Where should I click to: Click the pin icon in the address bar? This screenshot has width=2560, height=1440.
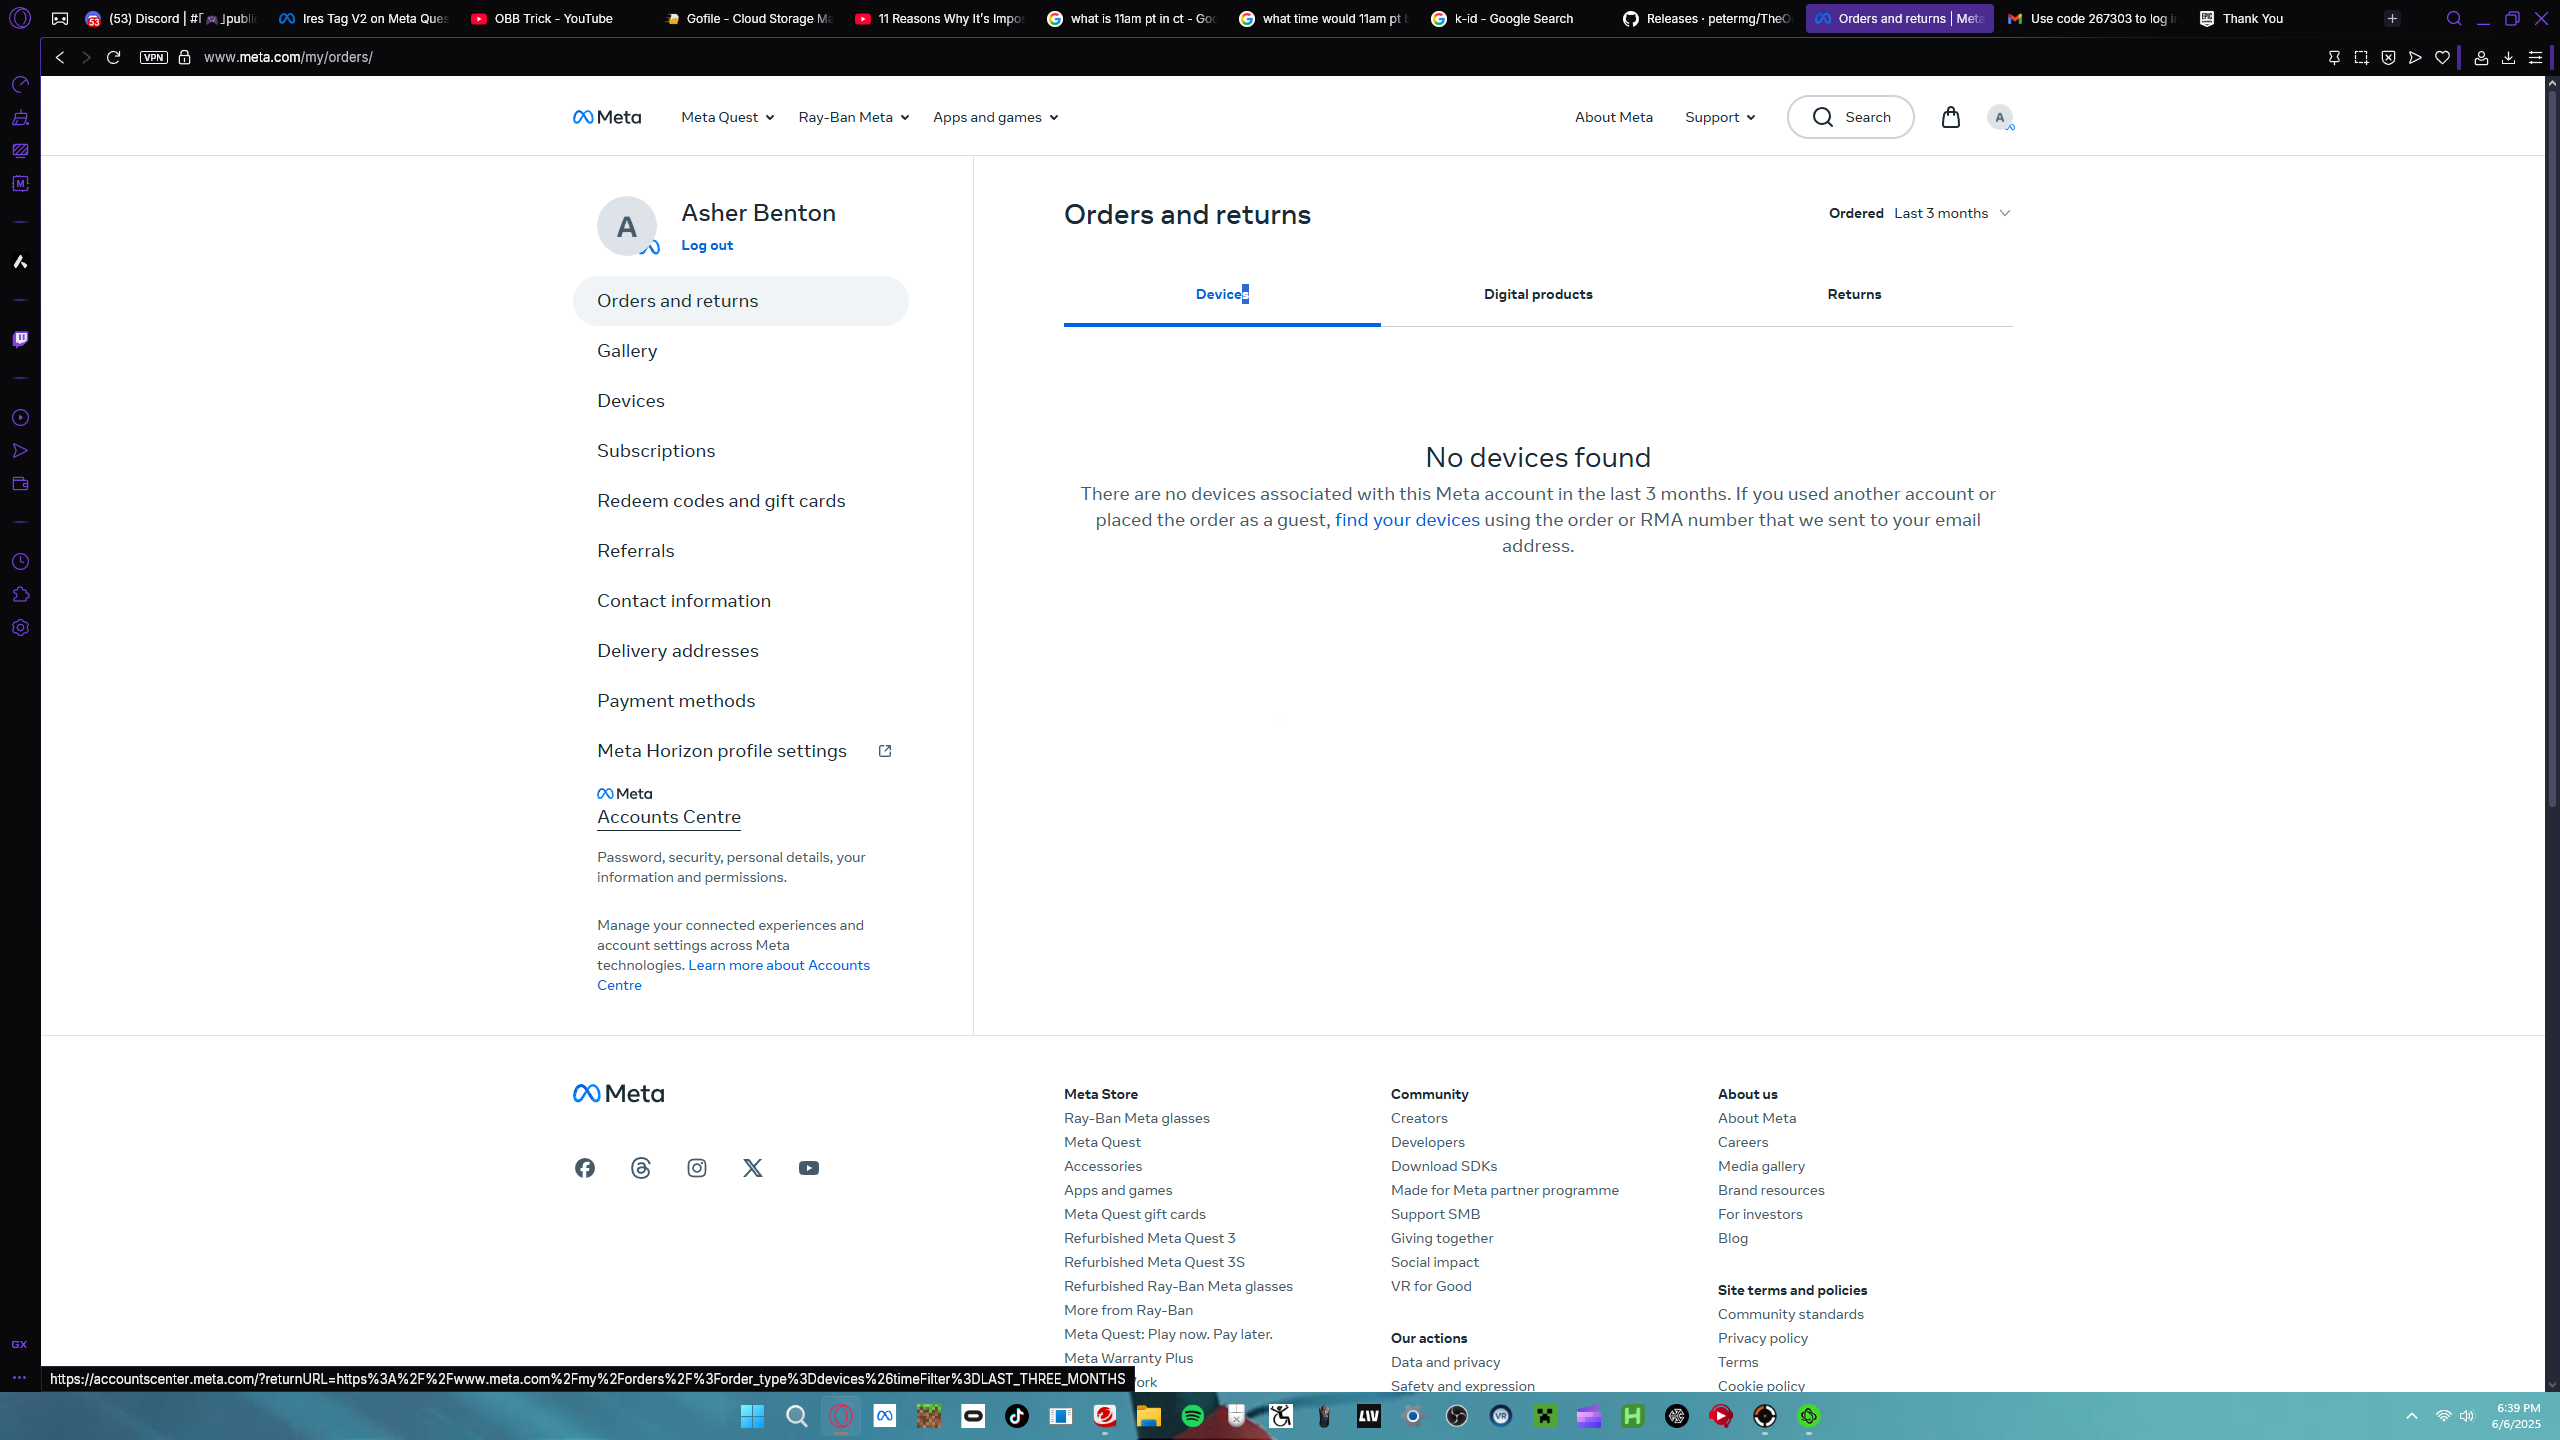tap(2334, 57)
